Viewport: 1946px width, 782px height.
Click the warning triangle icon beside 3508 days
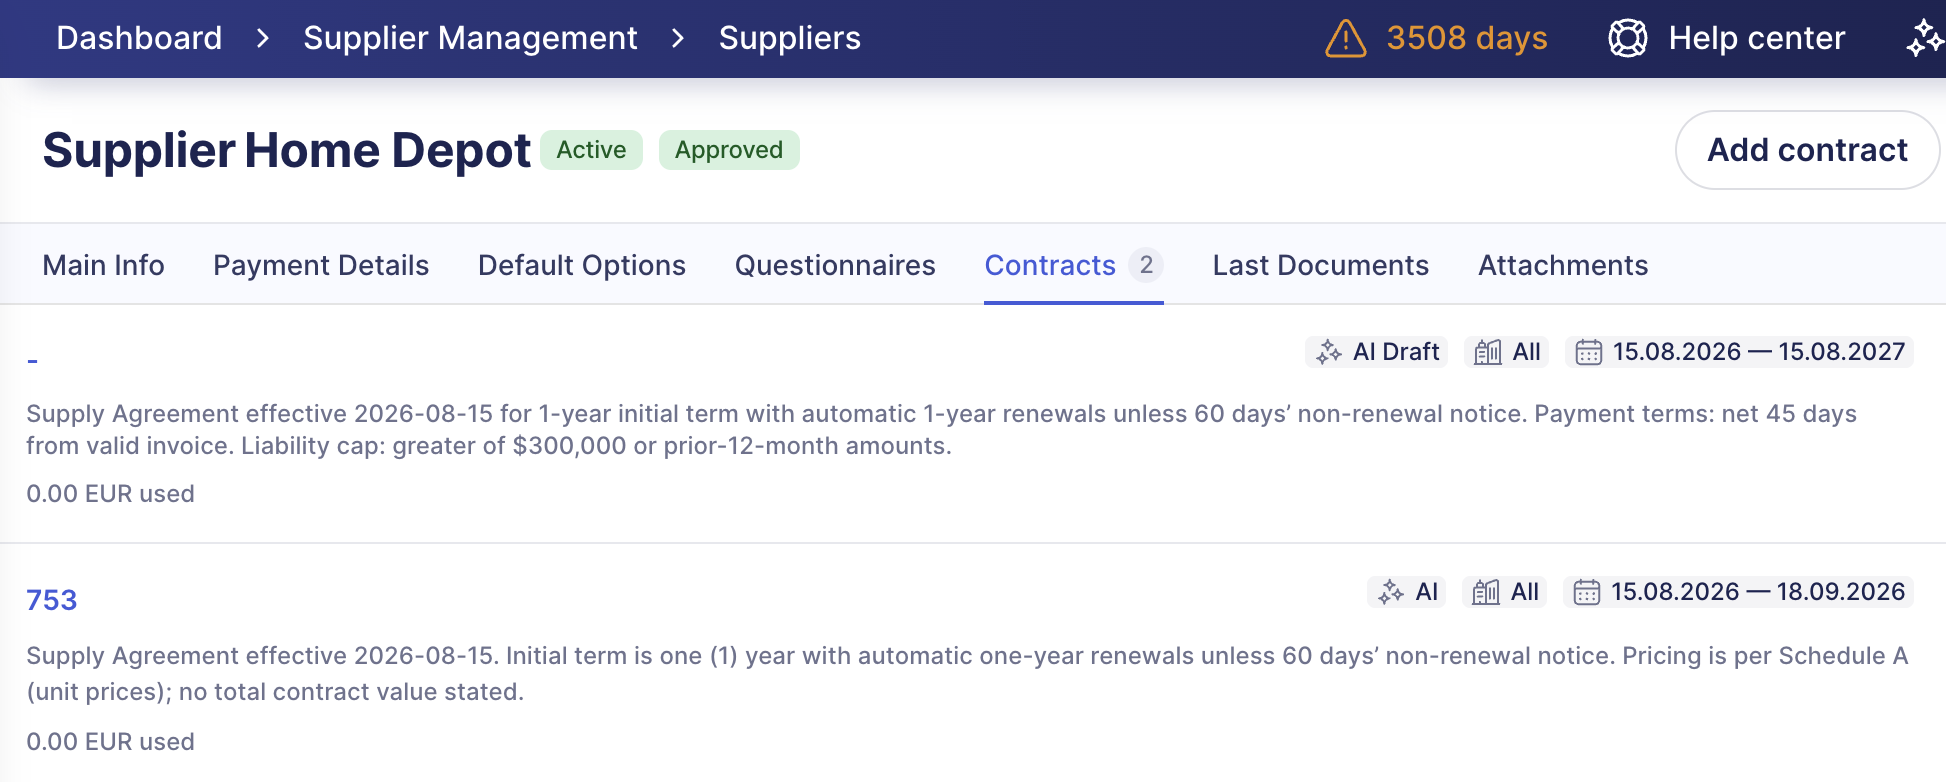[x=1345, y=39]
